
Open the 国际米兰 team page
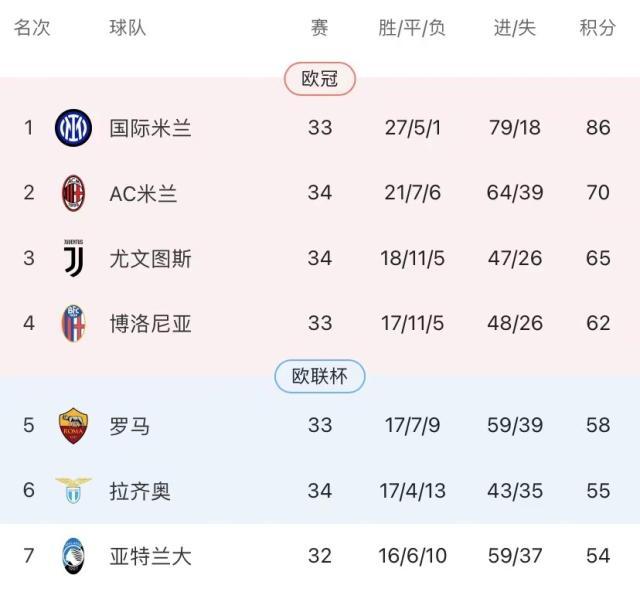pyautogui.click(x=150, y=128)
